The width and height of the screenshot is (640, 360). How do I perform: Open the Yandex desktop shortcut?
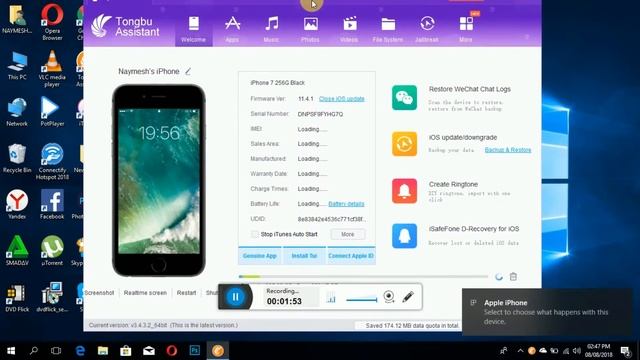pyautogui.click(x=17, y=204)
